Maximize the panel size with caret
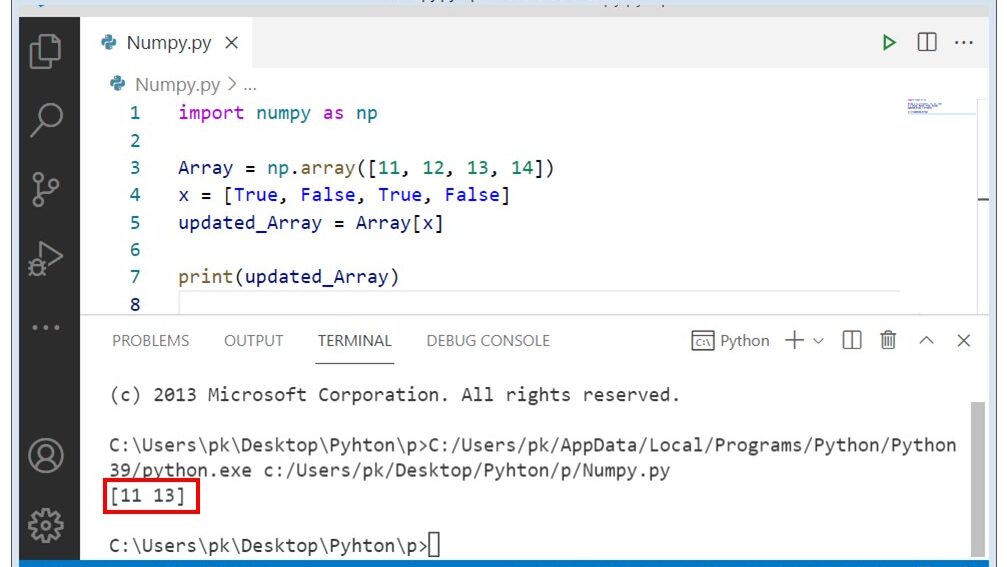The width and height of the screenshot is (1007, 567). (926, 341)
